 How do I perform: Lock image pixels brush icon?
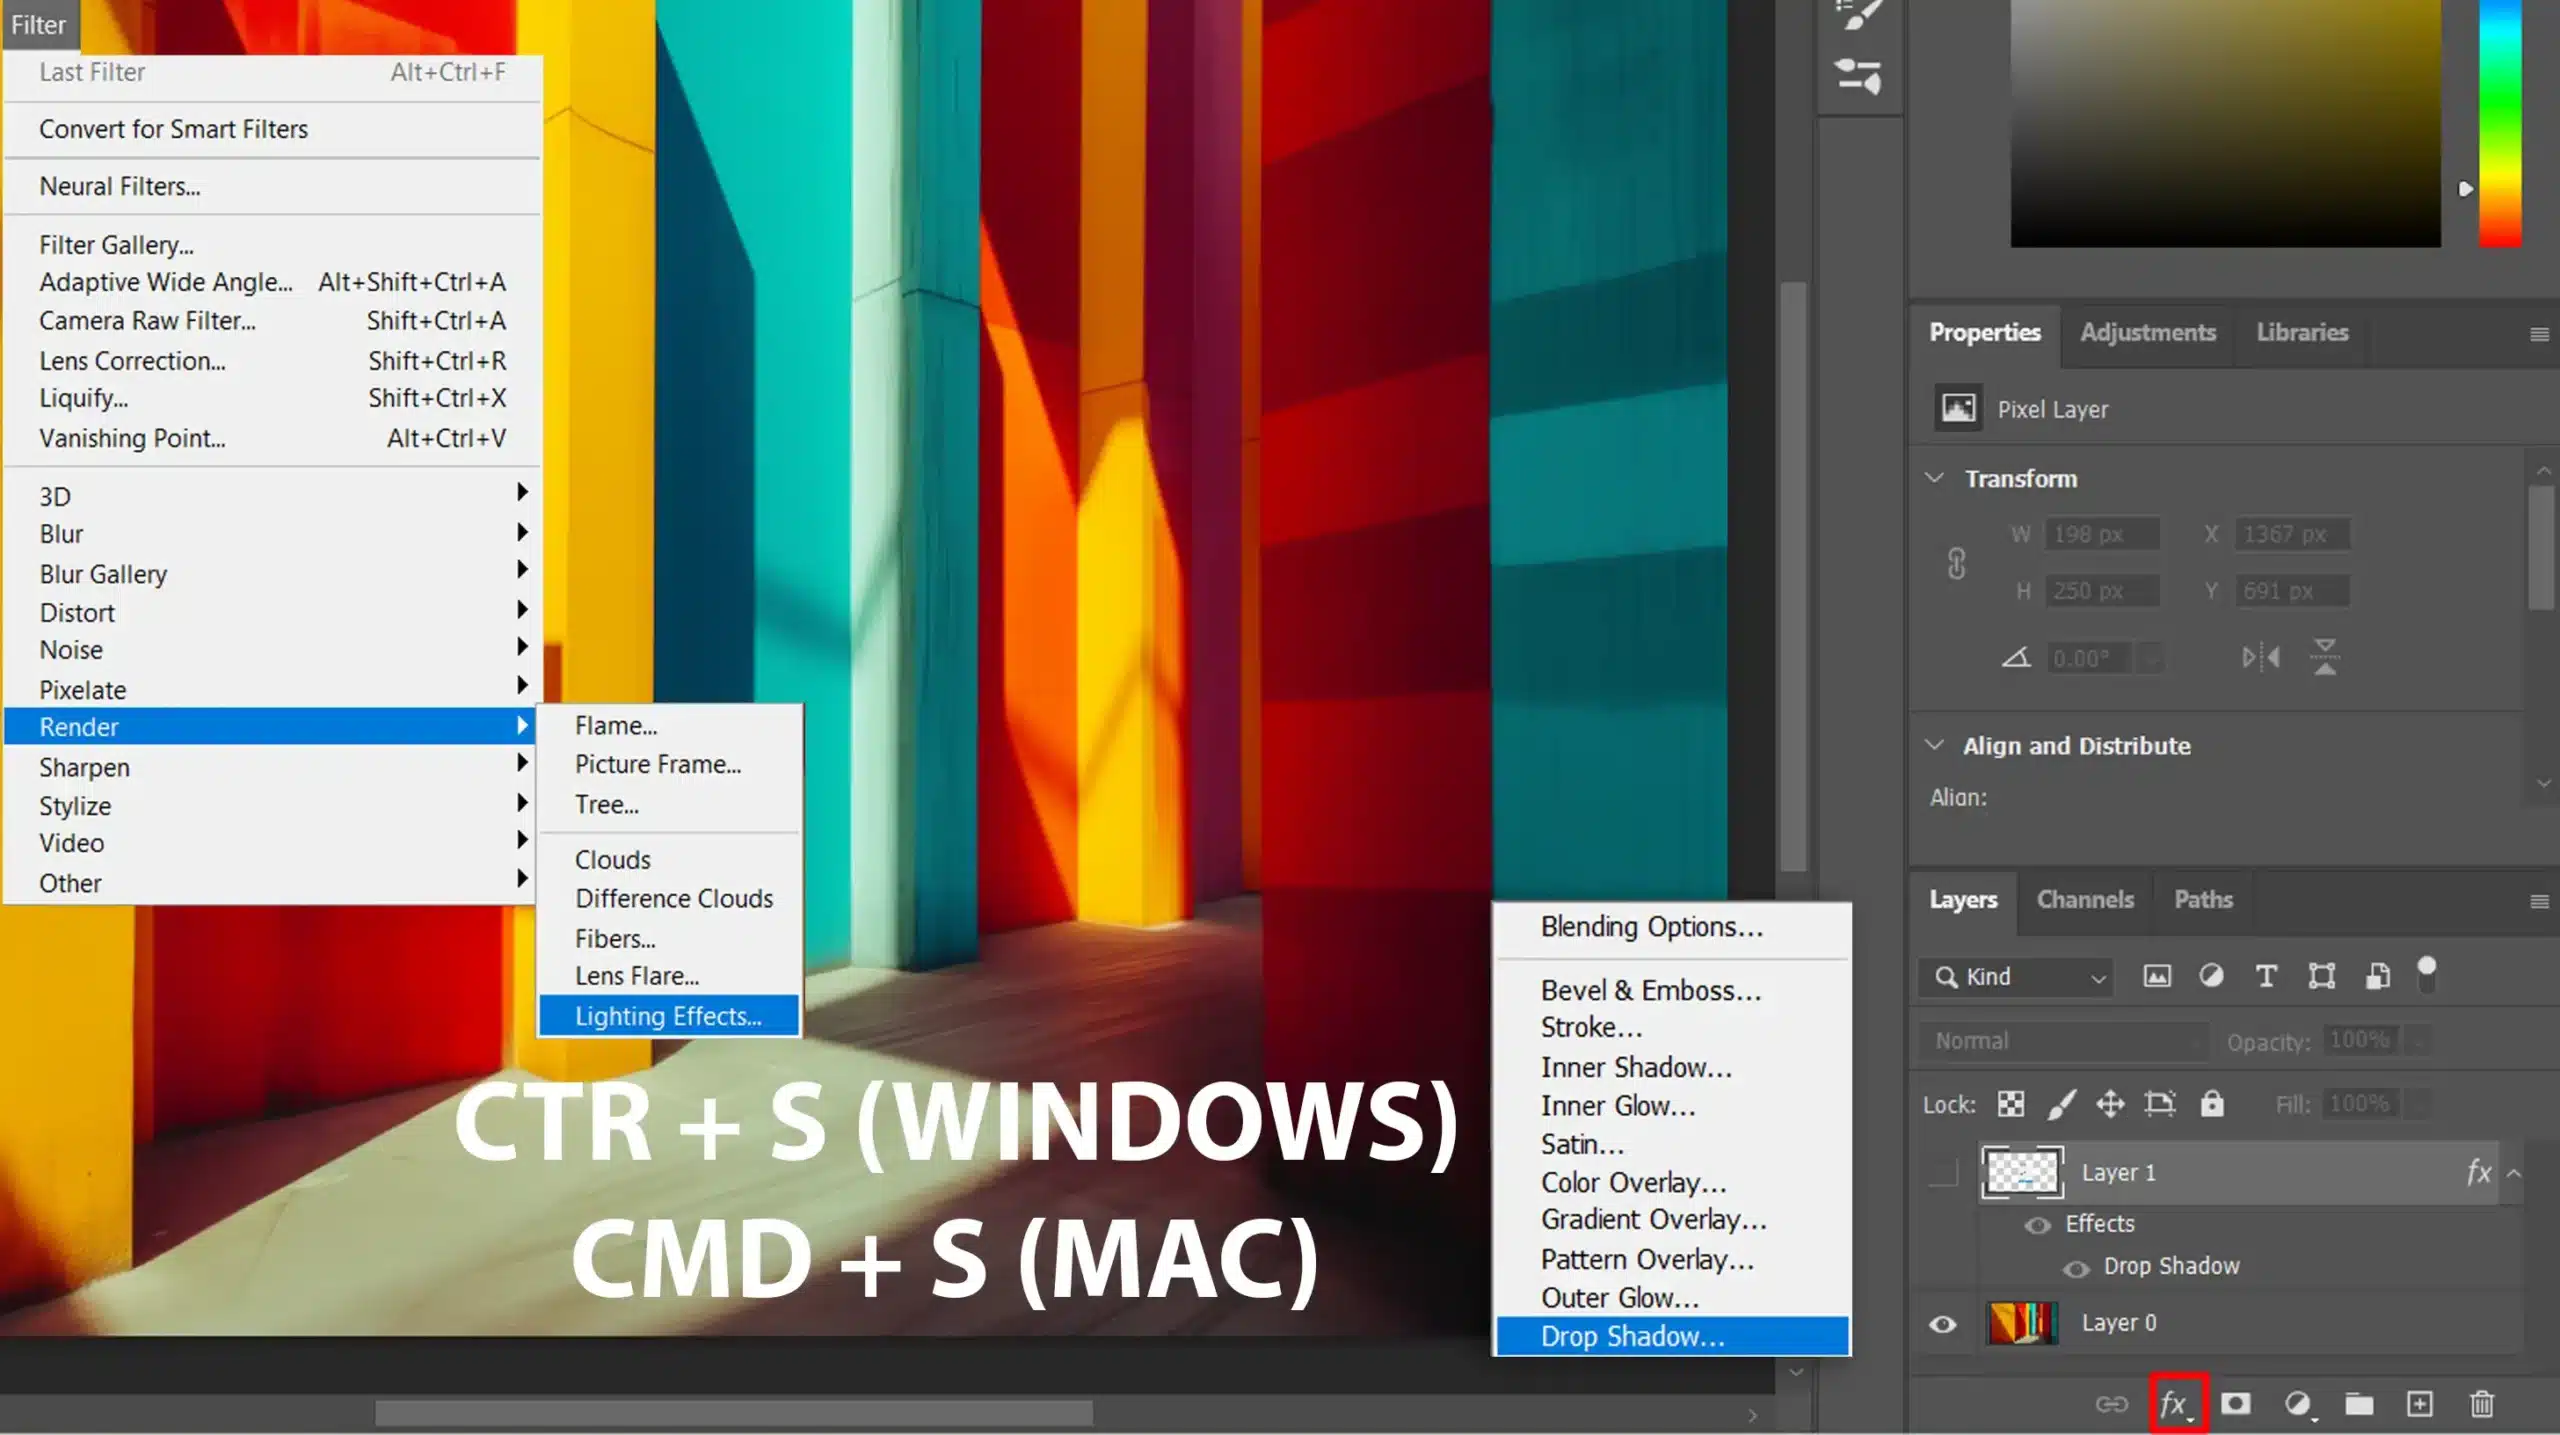2062,1103
